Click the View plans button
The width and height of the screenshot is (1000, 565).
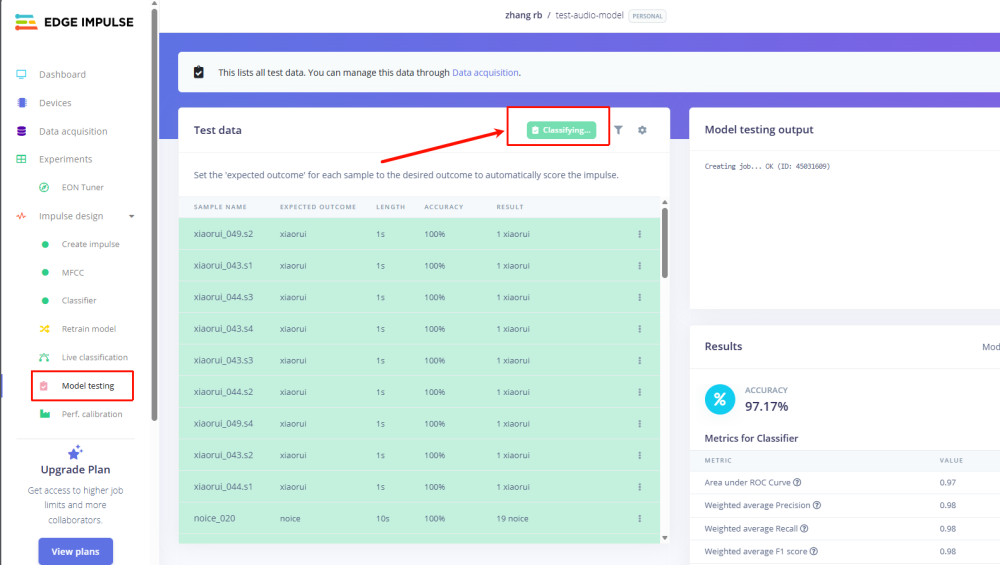(x=75, y=551)
